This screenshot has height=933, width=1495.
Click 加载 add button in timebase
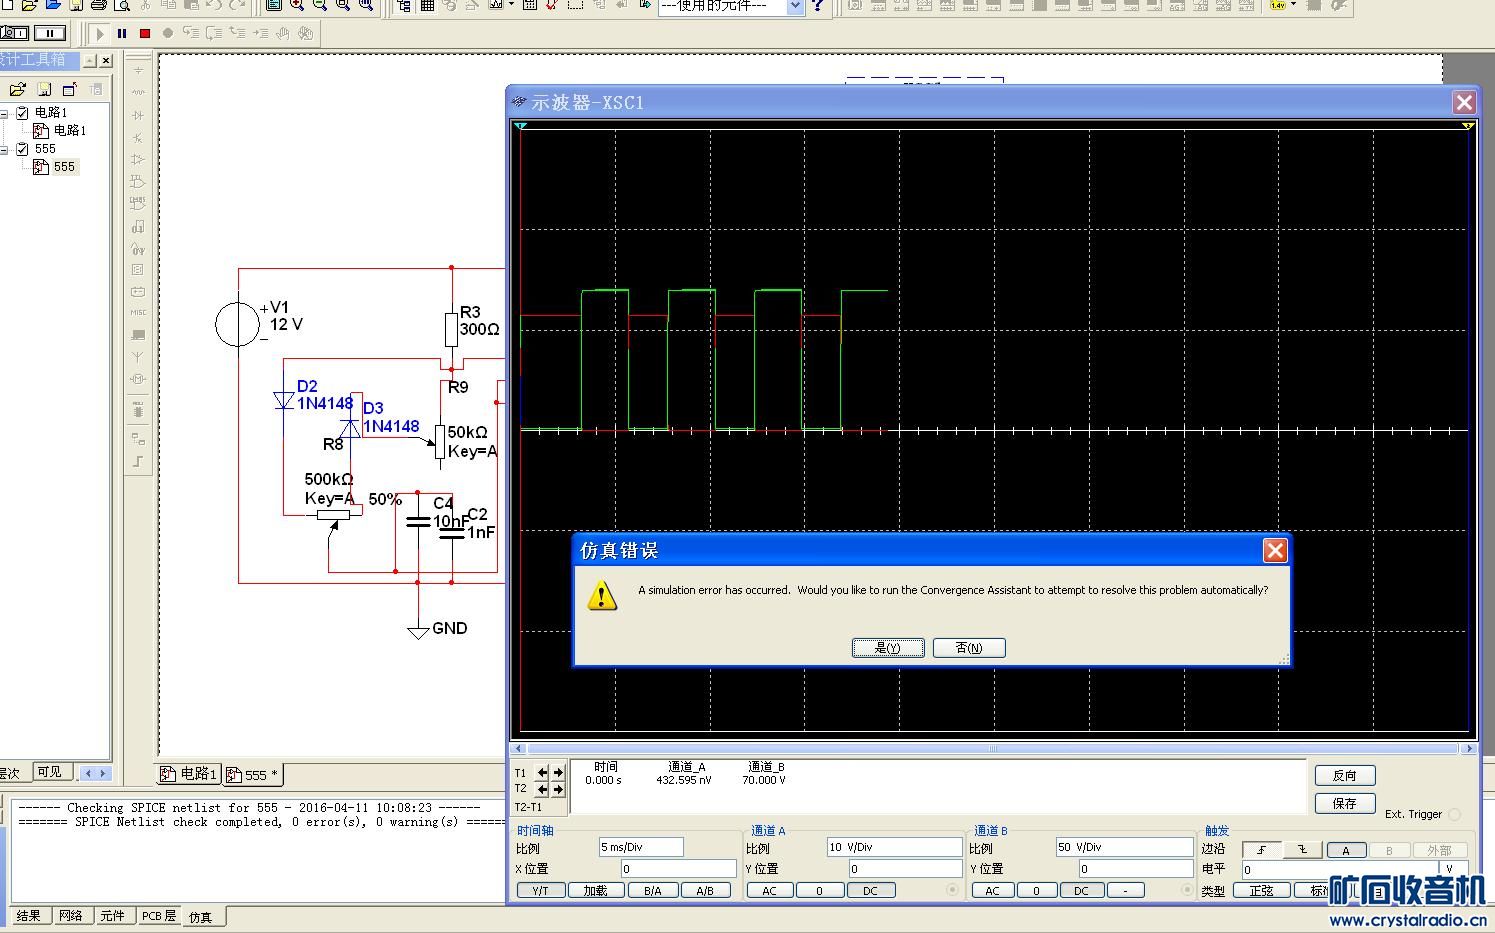tap(596, 890)
